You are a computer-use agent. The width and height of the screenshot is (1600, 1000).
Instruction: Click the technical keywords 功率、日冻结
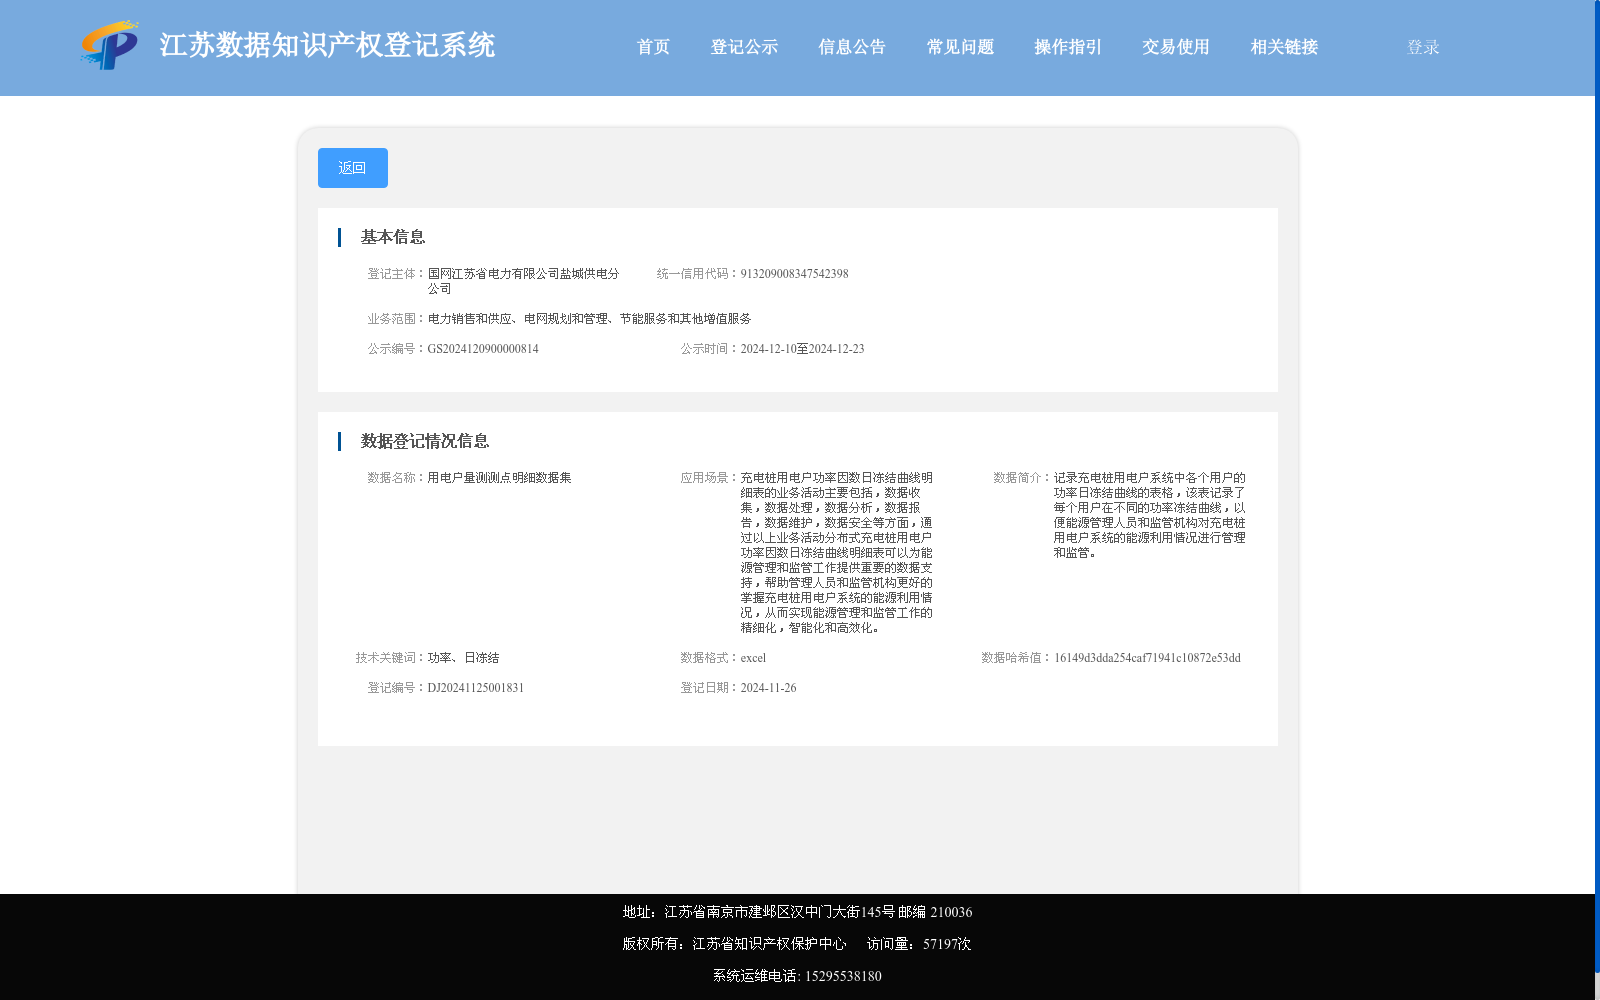463,658
